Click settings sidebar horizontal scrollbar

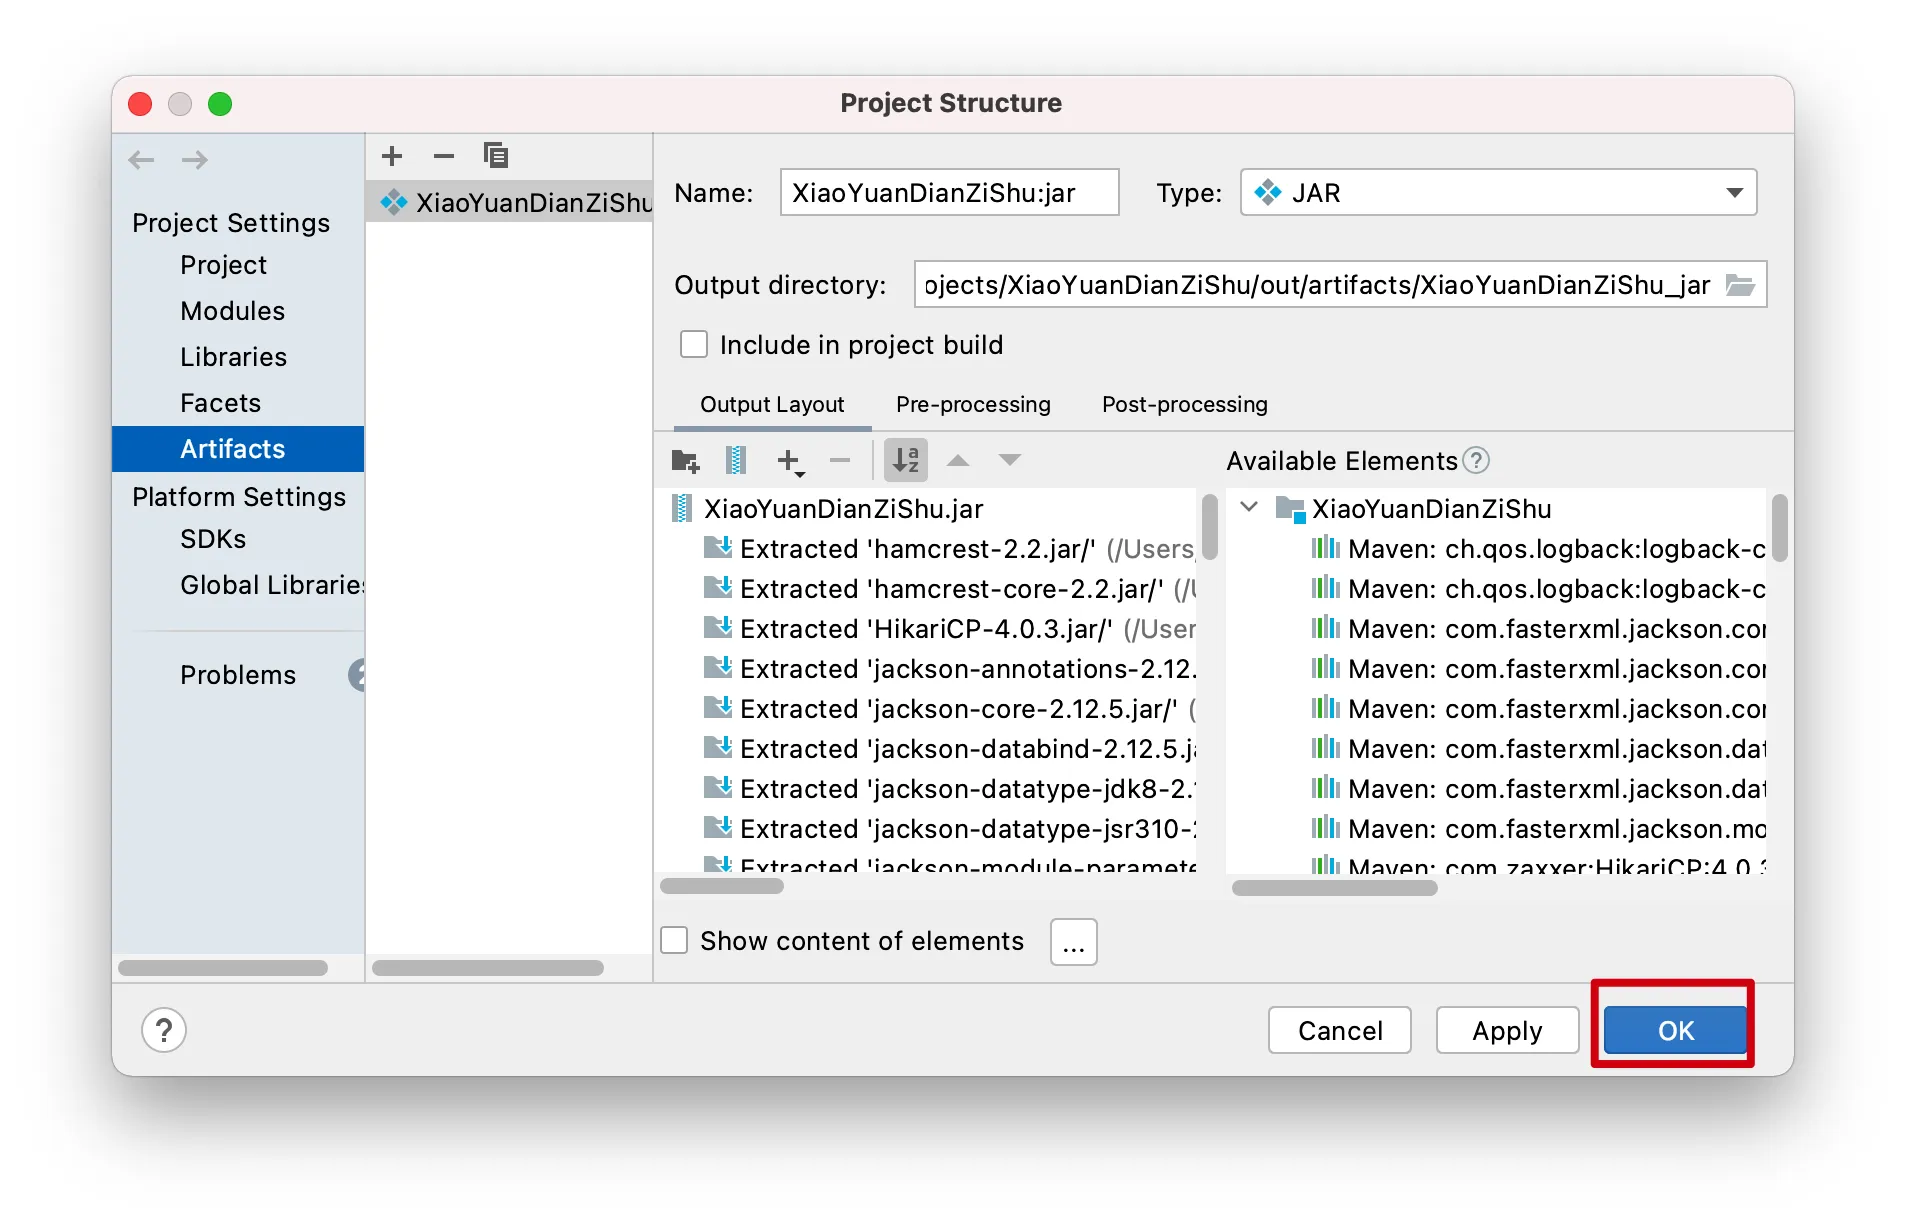pyautogui.click(x=223, y=968)
